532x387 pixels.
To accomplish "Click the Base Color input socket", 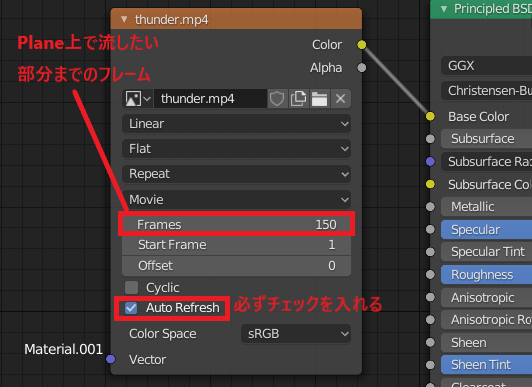I will point(430,116).
